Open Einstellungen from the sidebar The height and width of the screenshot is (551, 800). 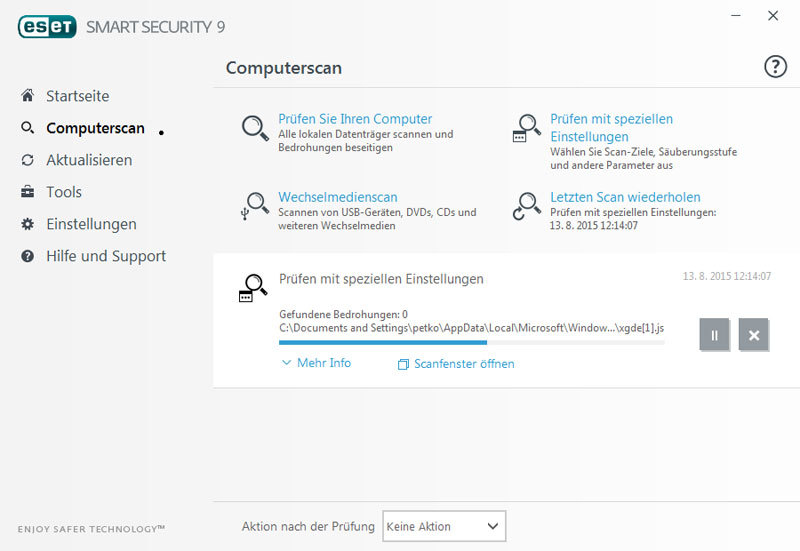click(x=91, y=224)
